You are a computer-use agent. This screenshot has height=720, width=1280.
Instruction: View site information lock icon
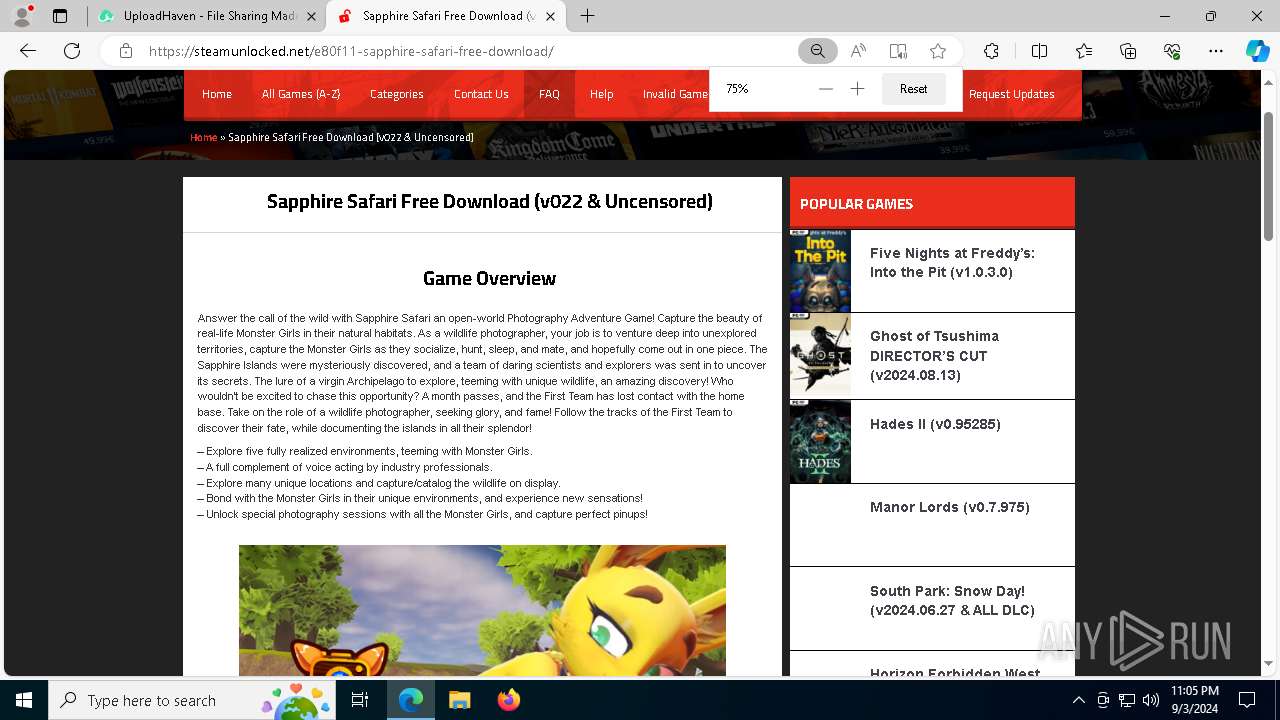(x=126, y=51)
